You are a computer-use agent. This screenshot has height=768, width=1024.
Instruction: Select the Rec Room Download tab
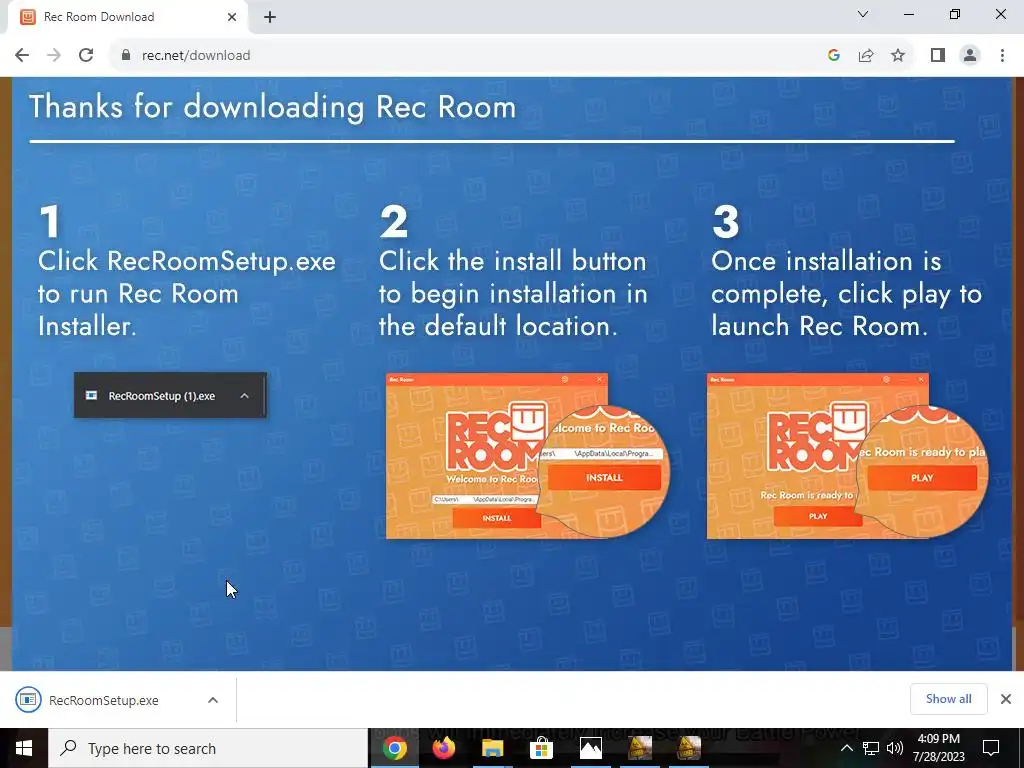click(127, 17)
